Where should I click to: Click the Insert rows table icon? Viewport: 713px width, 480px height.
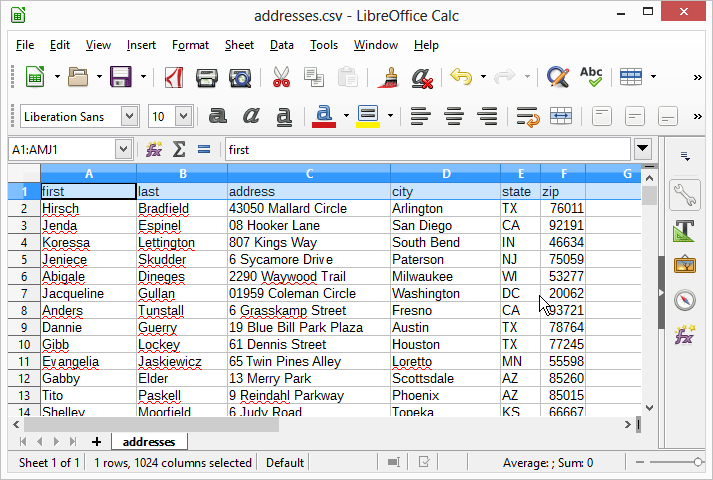coord(631,77)
